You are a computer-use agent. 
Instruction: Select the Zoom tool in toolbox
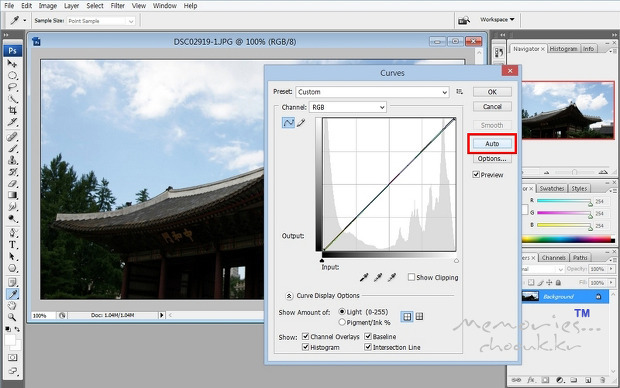coord(12,317)
